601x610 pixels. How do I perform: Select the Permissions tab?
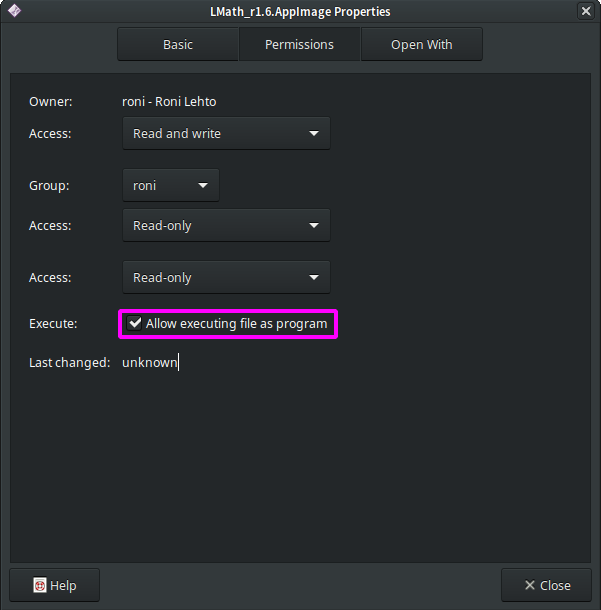coord(299,44)
